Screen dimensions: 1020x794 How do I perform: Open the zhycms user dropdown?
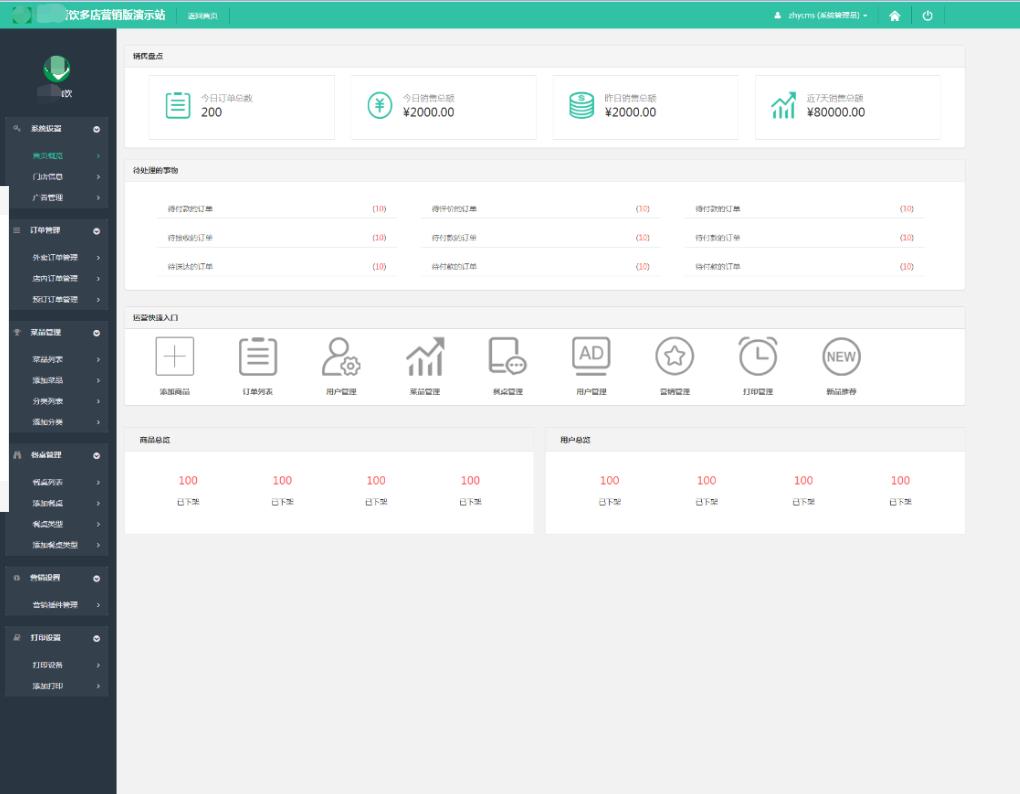[x=821, y=16]
